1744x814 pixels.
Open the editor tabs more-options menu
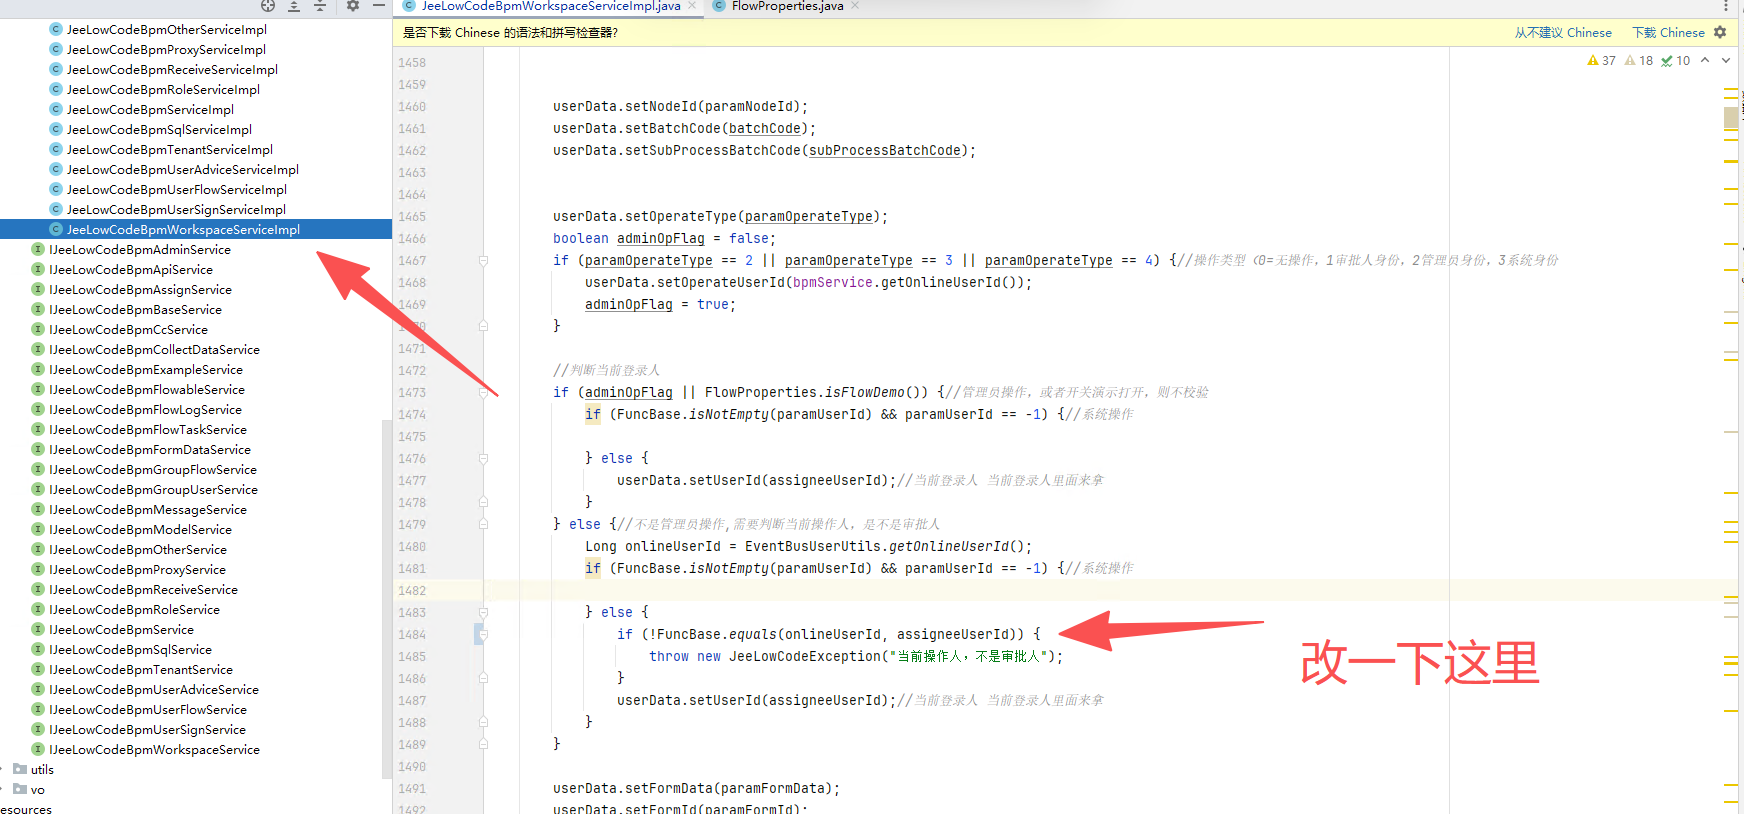[x=1727, y=6]
